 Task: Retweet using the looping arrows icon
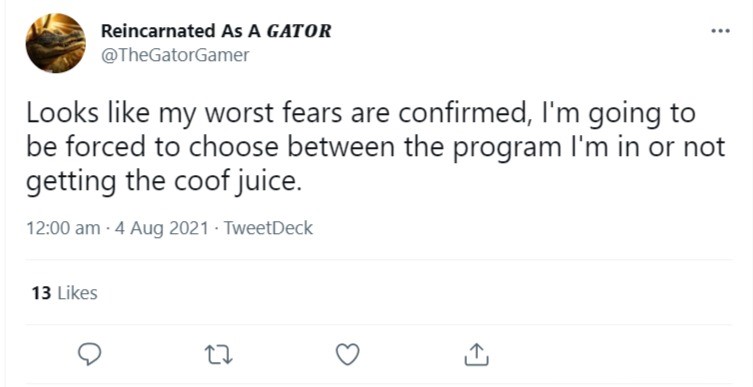219,355
